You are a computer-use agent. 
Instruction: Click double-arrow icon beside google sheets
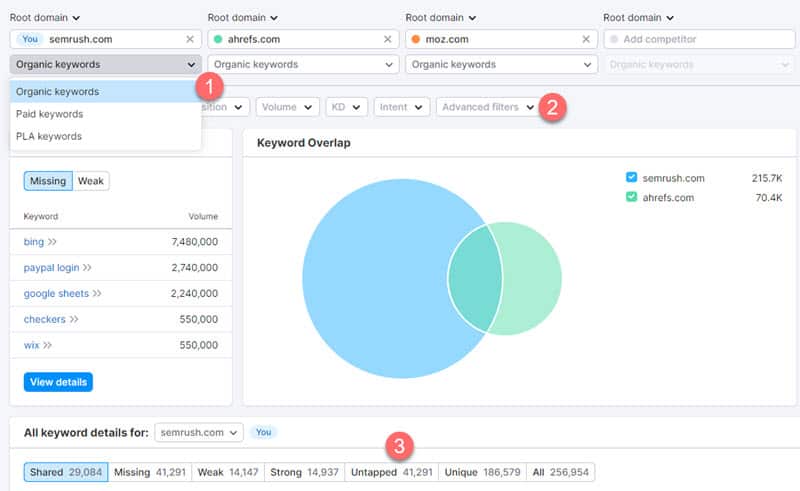pos(95,294)
